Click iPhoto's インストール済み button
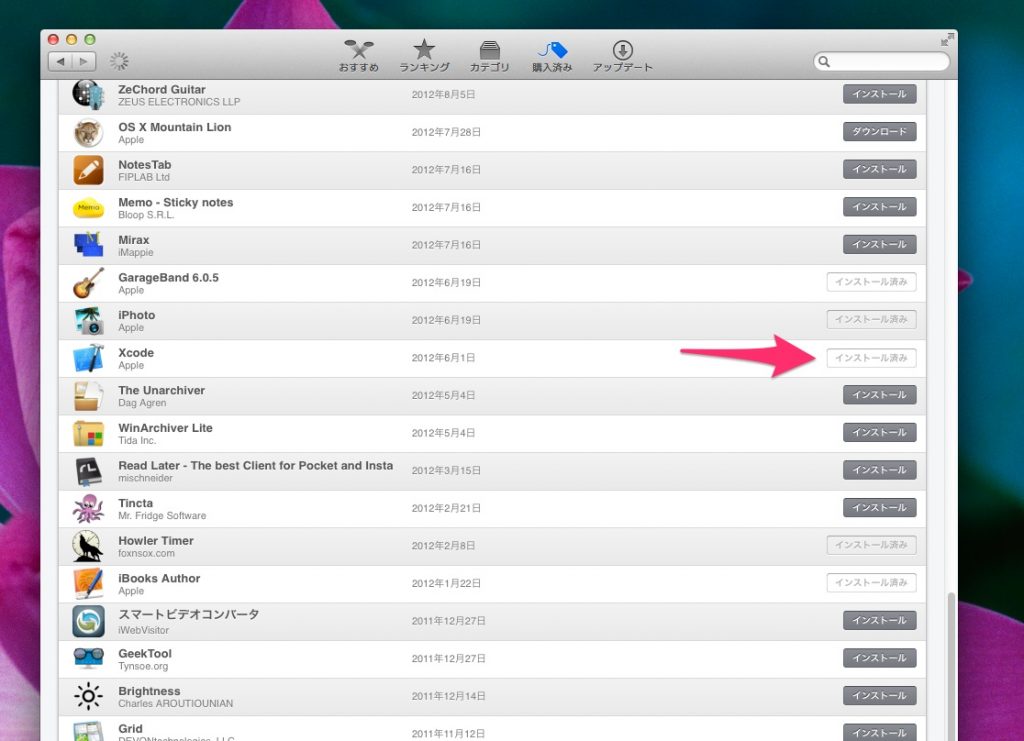 871,319
